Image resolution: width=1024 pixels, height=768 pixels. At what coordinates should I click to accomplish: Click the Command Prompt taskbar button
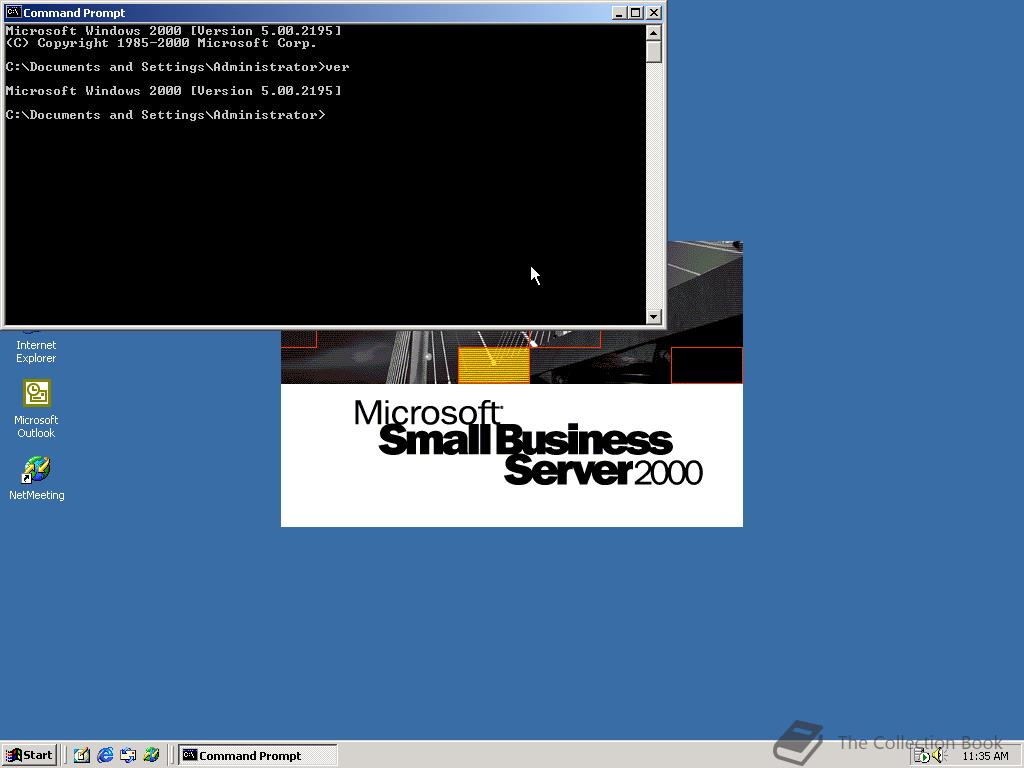point(258,756)
